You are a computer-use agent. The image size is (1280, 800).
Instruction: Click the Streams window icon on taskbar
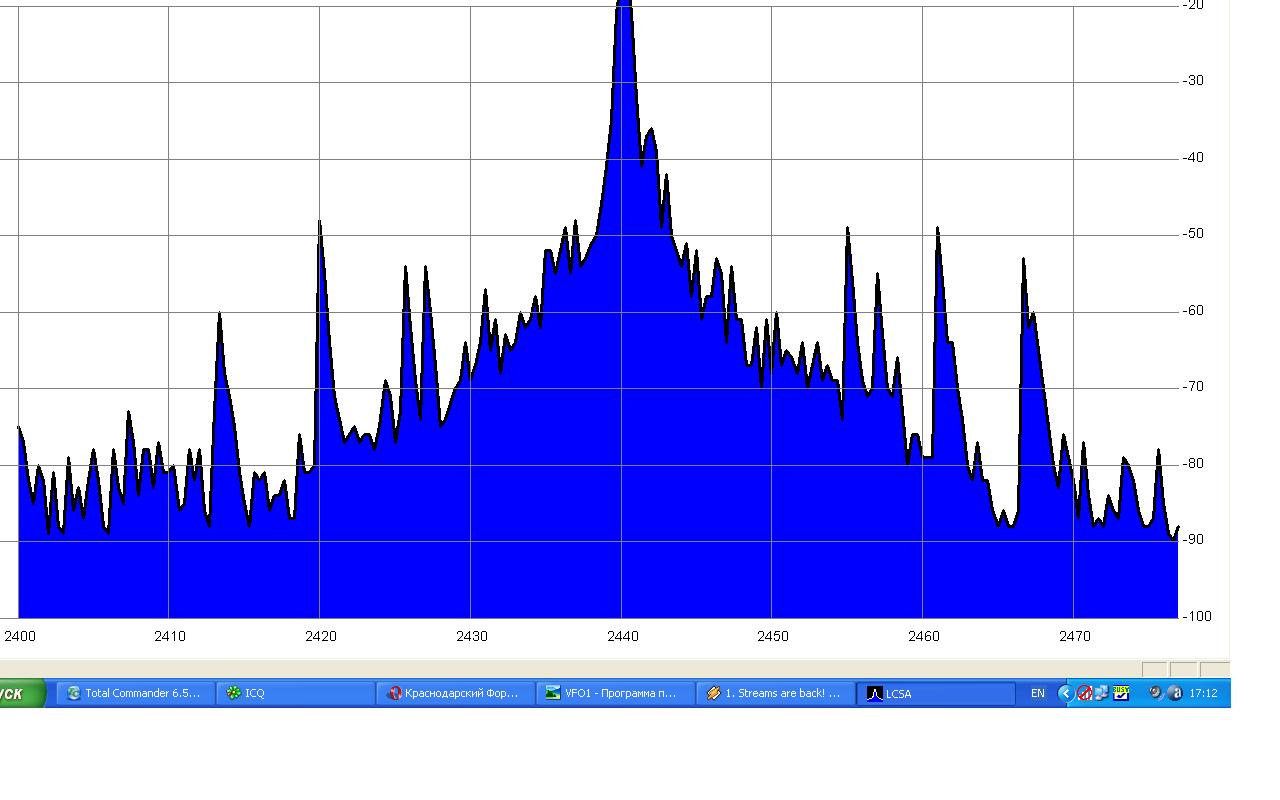point(713,693)
